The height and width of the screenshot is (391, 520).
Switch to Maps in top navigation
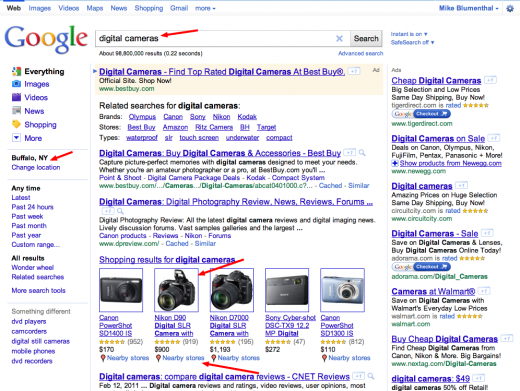pyautogui.click(x=95, y=8)
